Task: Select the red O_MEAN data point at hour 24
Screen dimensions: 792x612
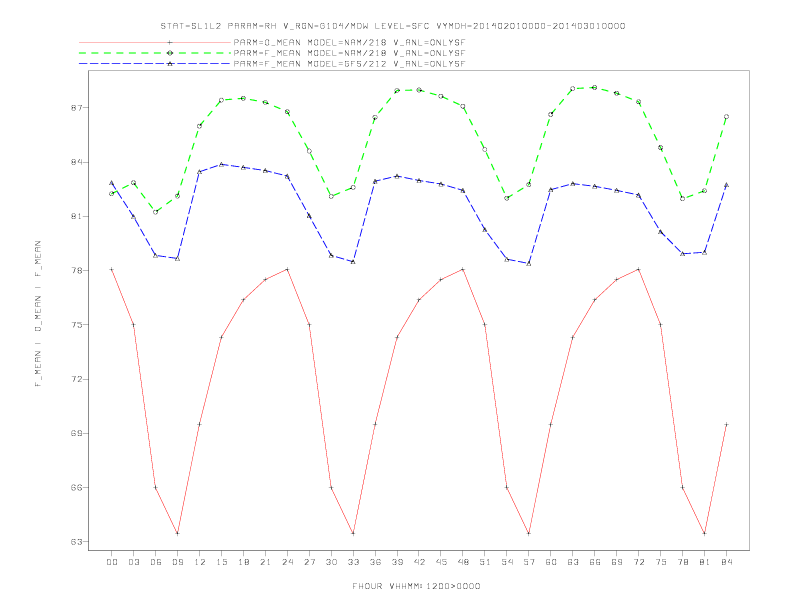Action: click(x=287, y=269)
